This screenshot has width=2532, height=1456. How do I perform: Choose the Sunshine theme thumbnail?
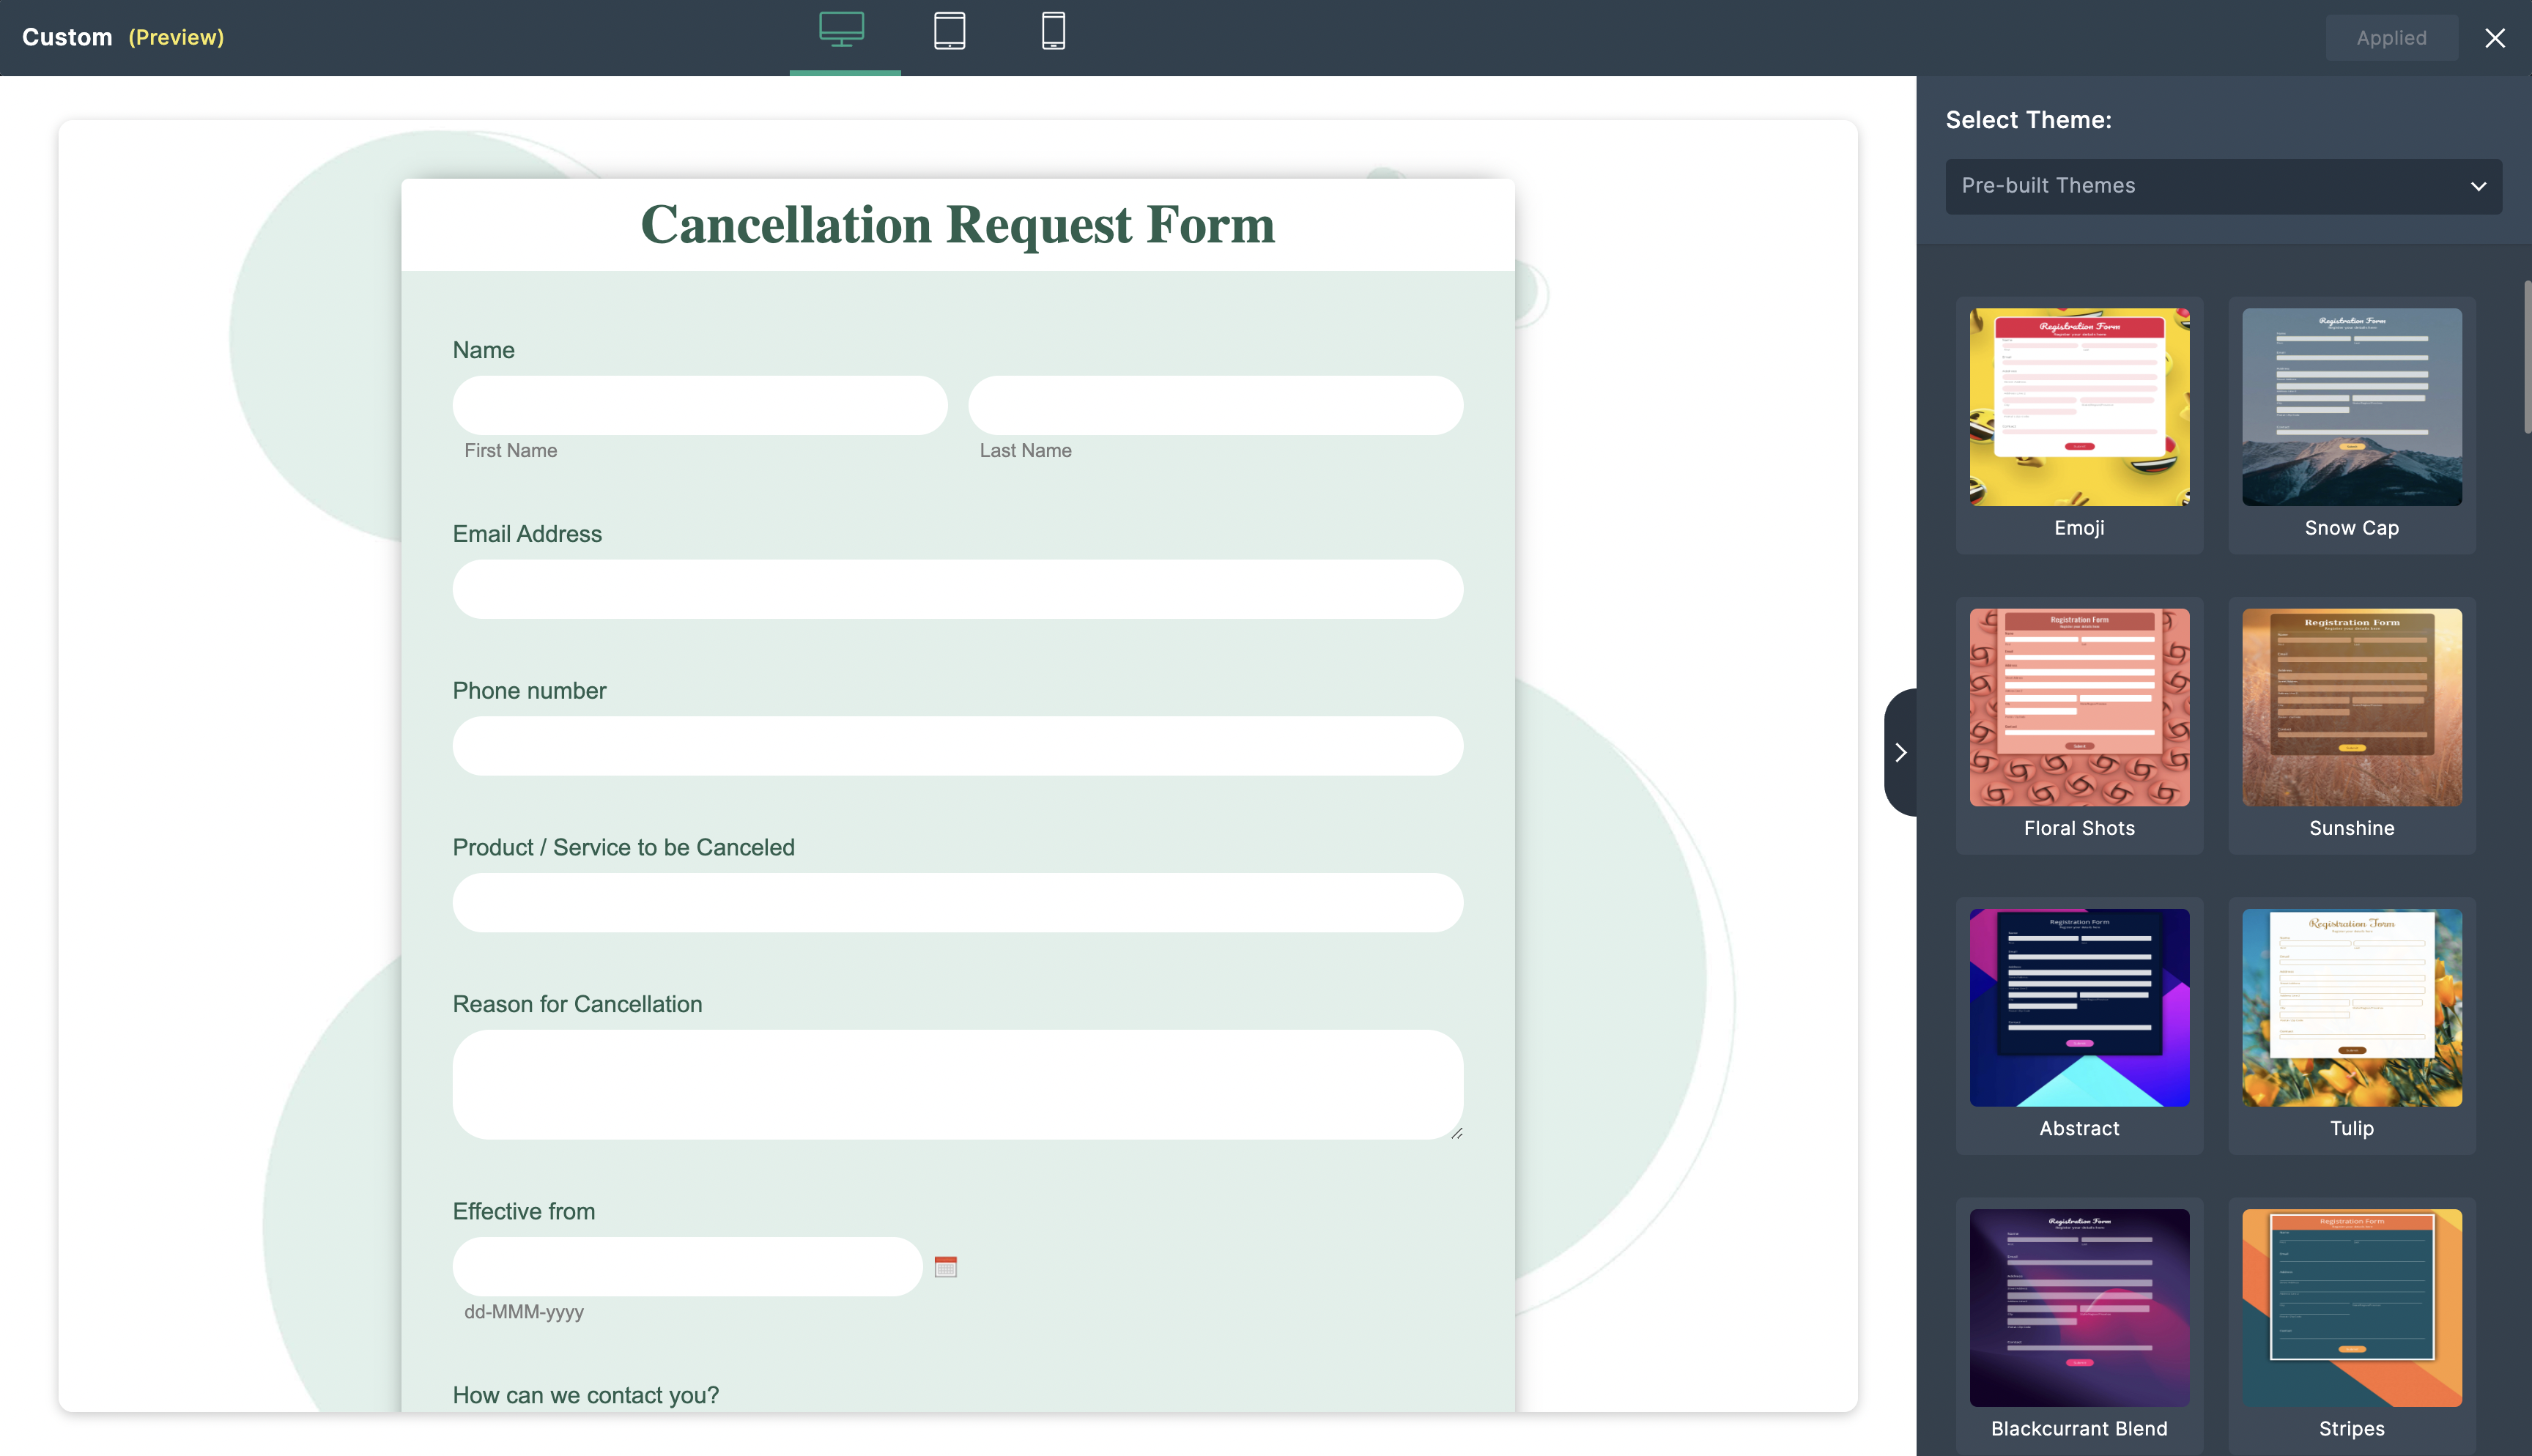(2351, 707)
